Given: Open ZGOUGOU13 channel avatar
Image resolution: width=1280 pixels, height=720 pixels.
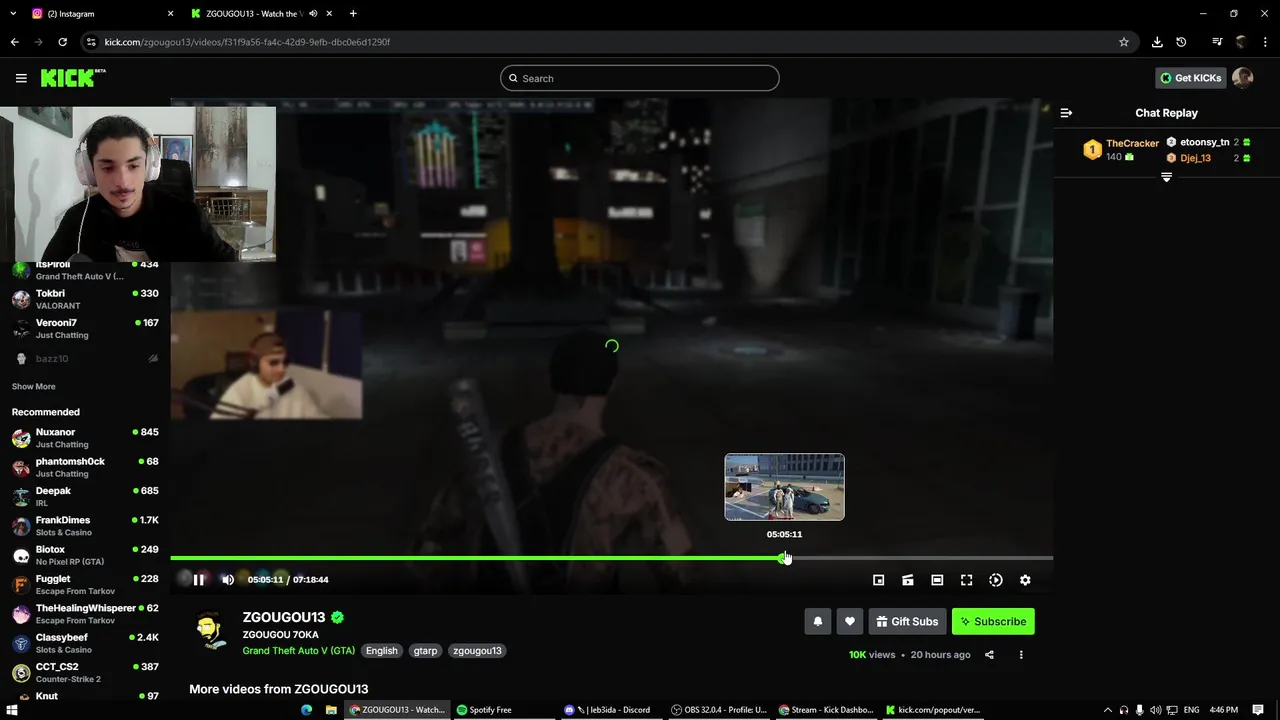Looking at the screenshot, I should pos(210,632).
